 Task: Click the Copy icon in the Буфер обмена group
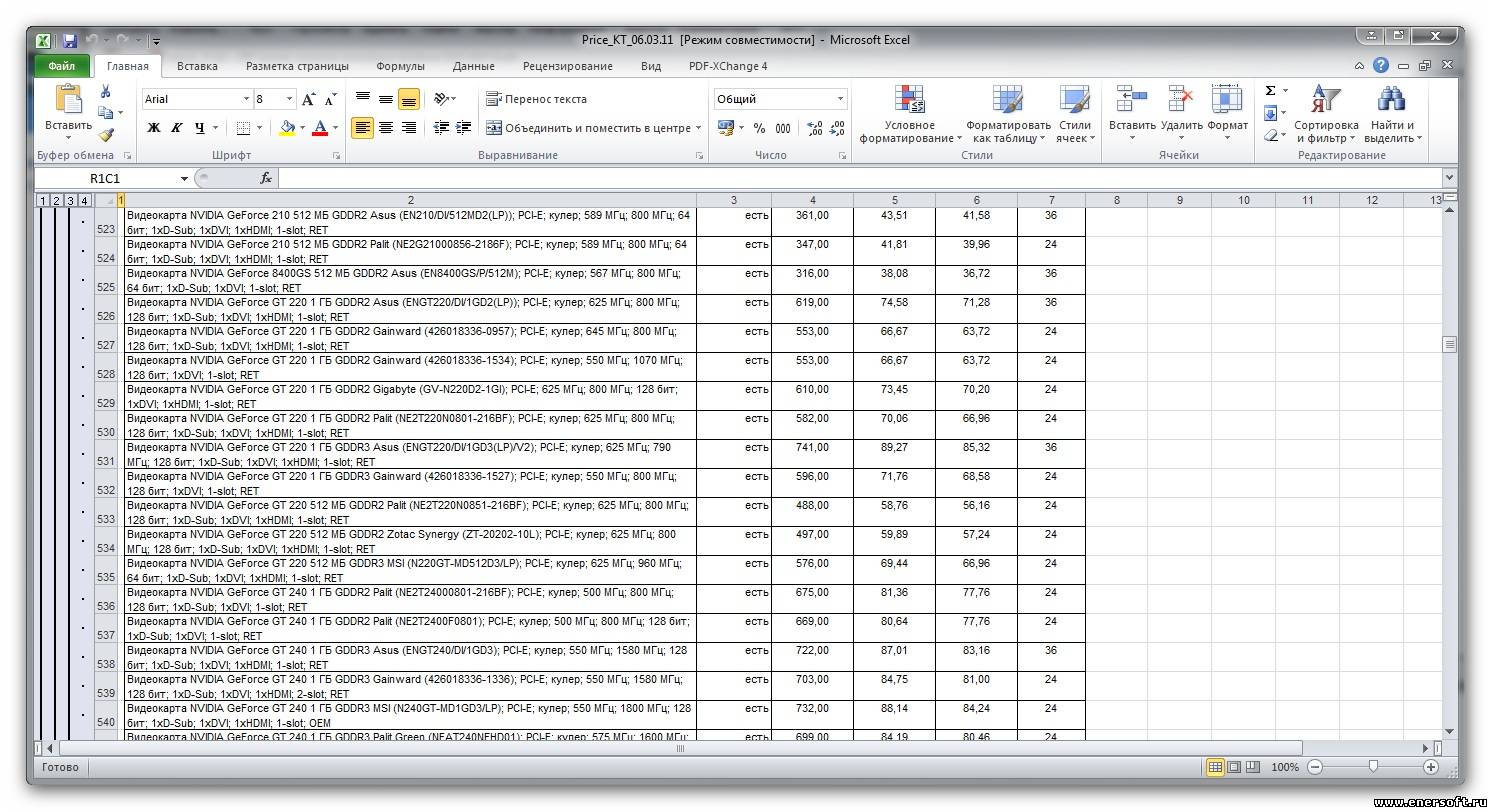coord(106,113)
